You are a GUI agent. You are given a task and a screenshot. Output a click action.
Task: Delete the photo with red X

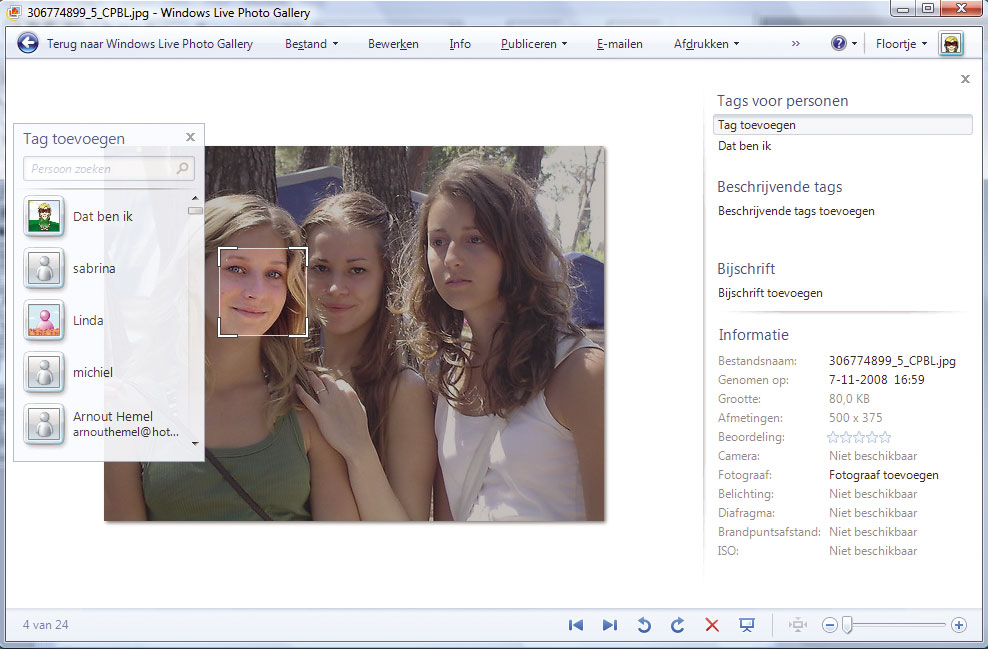[712, 625]
